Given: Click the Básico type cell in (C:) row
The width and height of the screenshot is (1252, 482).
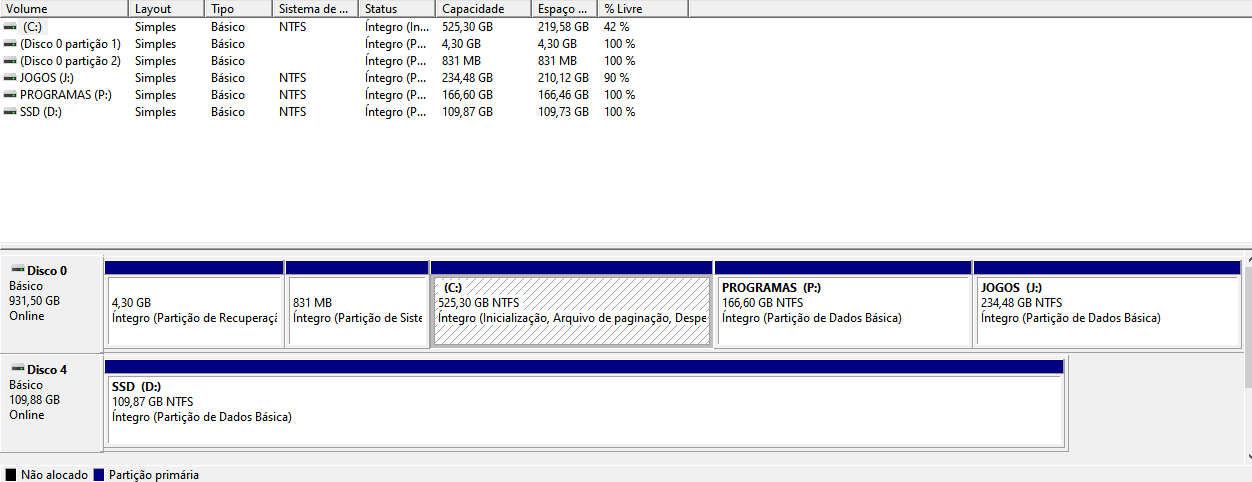Looking at the screenshot, I should [228, 27].
